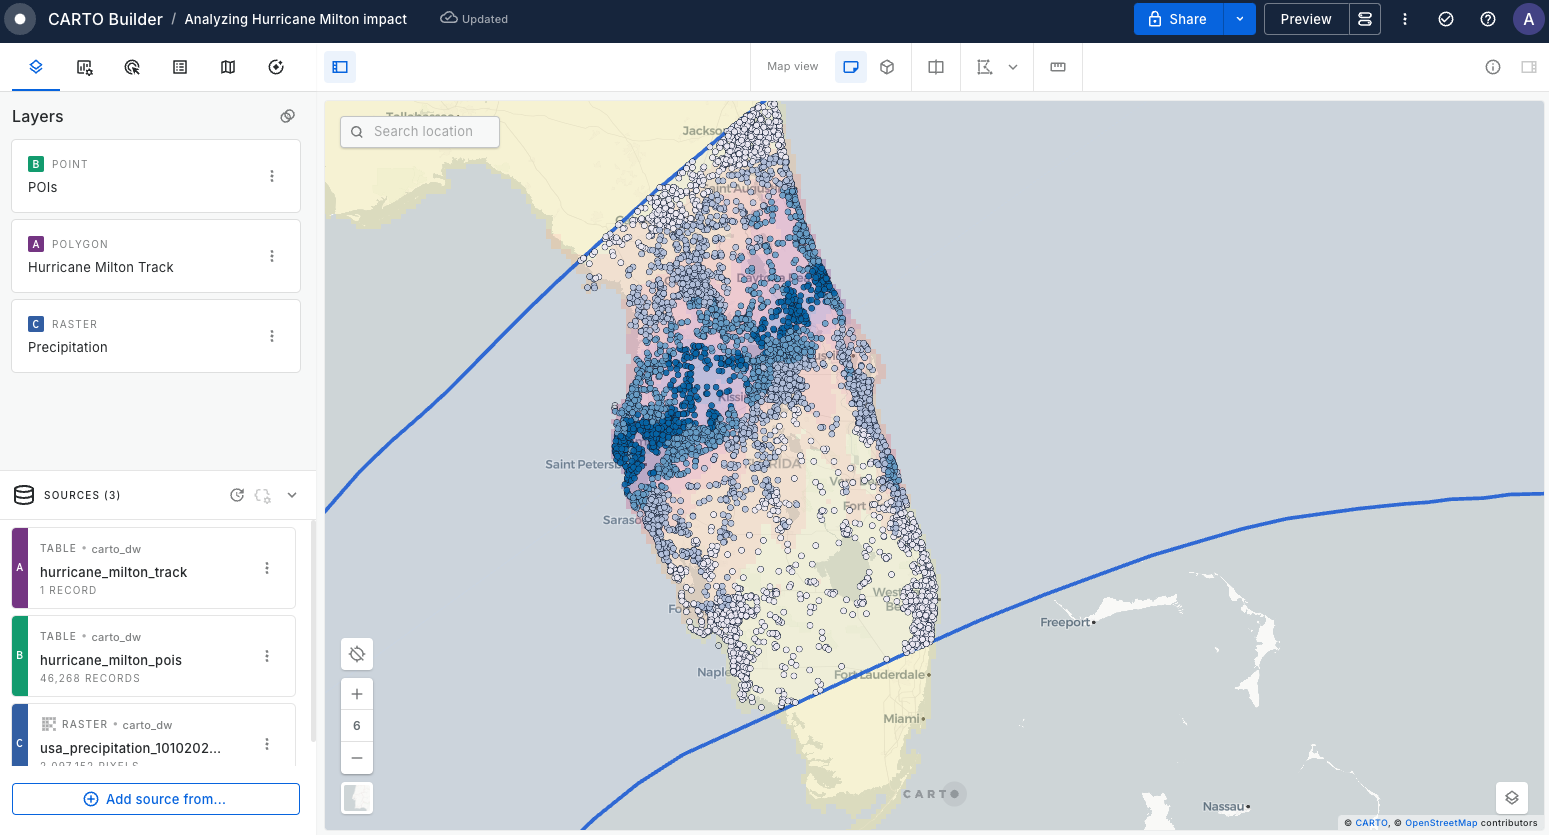Click the layer blending icon in Layers header
1549x835 pixels.
[288, 116]
